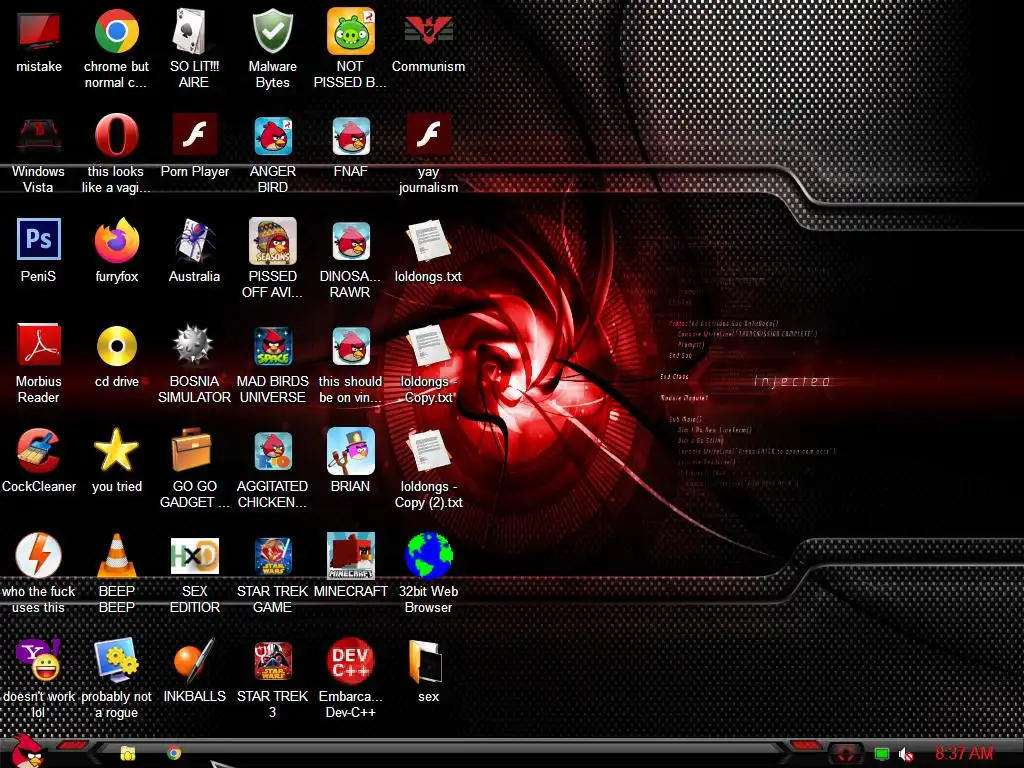Screen dimensions: 1024x768
Task: Open the FNAF Angry Birds icon
Action: click(x=351, y=136)
